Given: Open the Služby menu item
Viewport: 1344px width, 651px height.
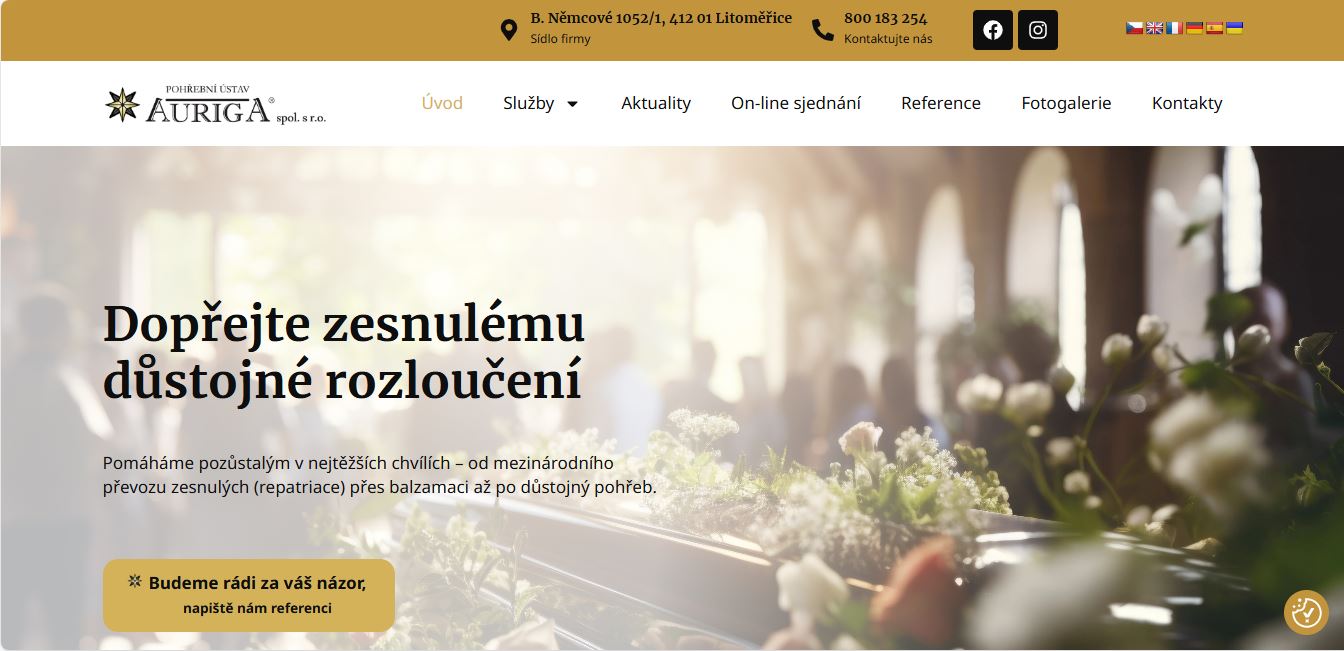Looking at the screenshot, I should coord(529,103).
